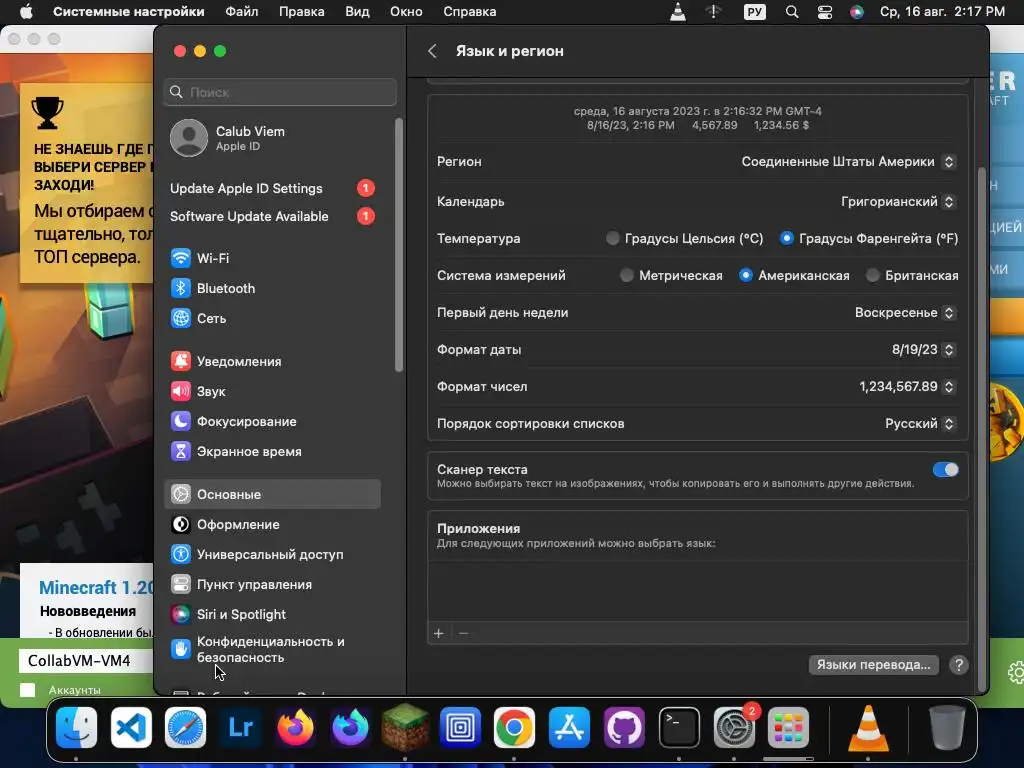Launch Lightroom from the Dock

click(x=240, y=727)
